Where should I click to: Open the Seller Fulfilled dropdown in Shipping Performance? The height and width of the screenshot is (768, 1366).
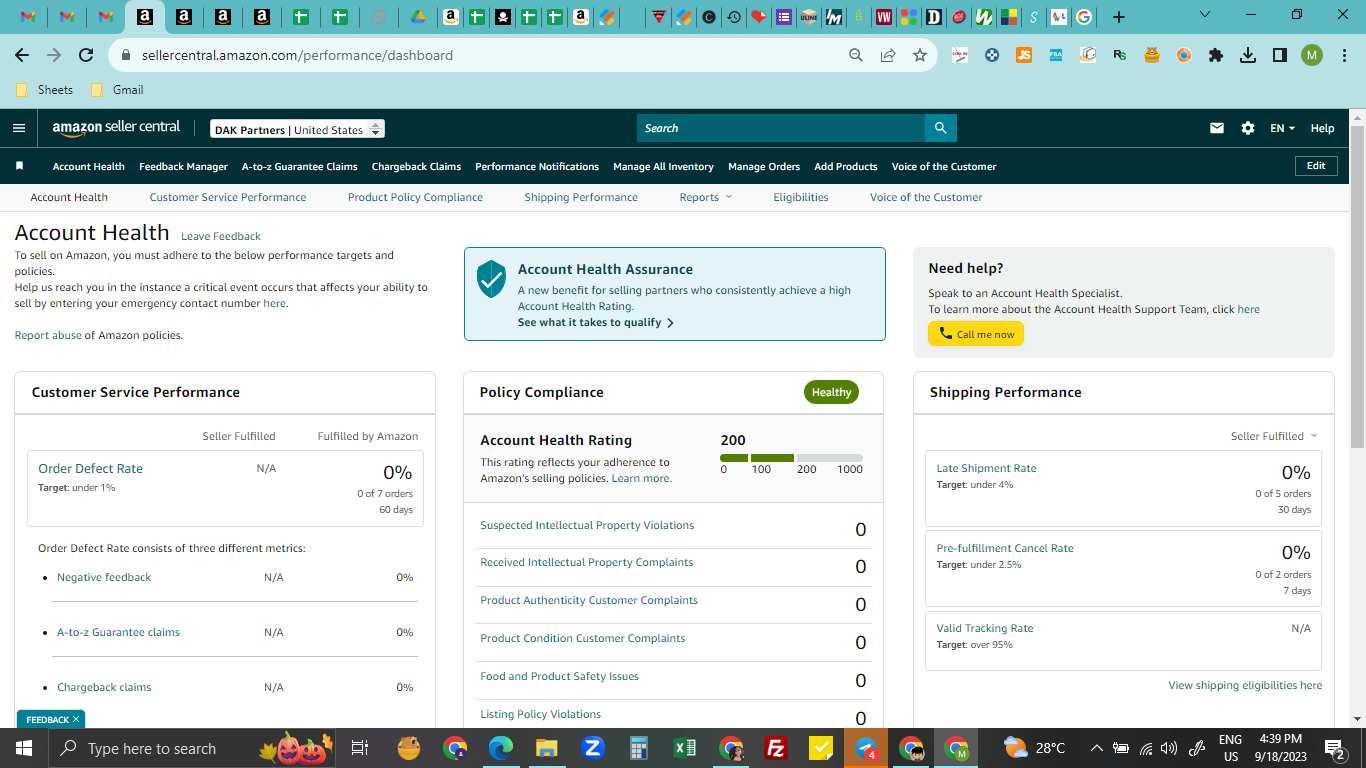pos(1274,436)
